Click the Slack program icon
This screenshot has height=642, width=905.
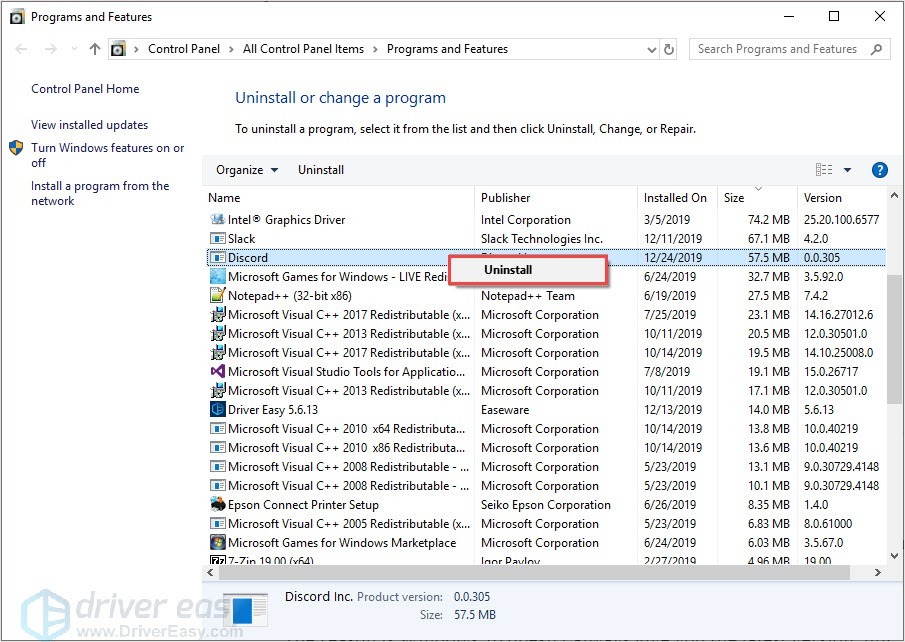(218, 238)
